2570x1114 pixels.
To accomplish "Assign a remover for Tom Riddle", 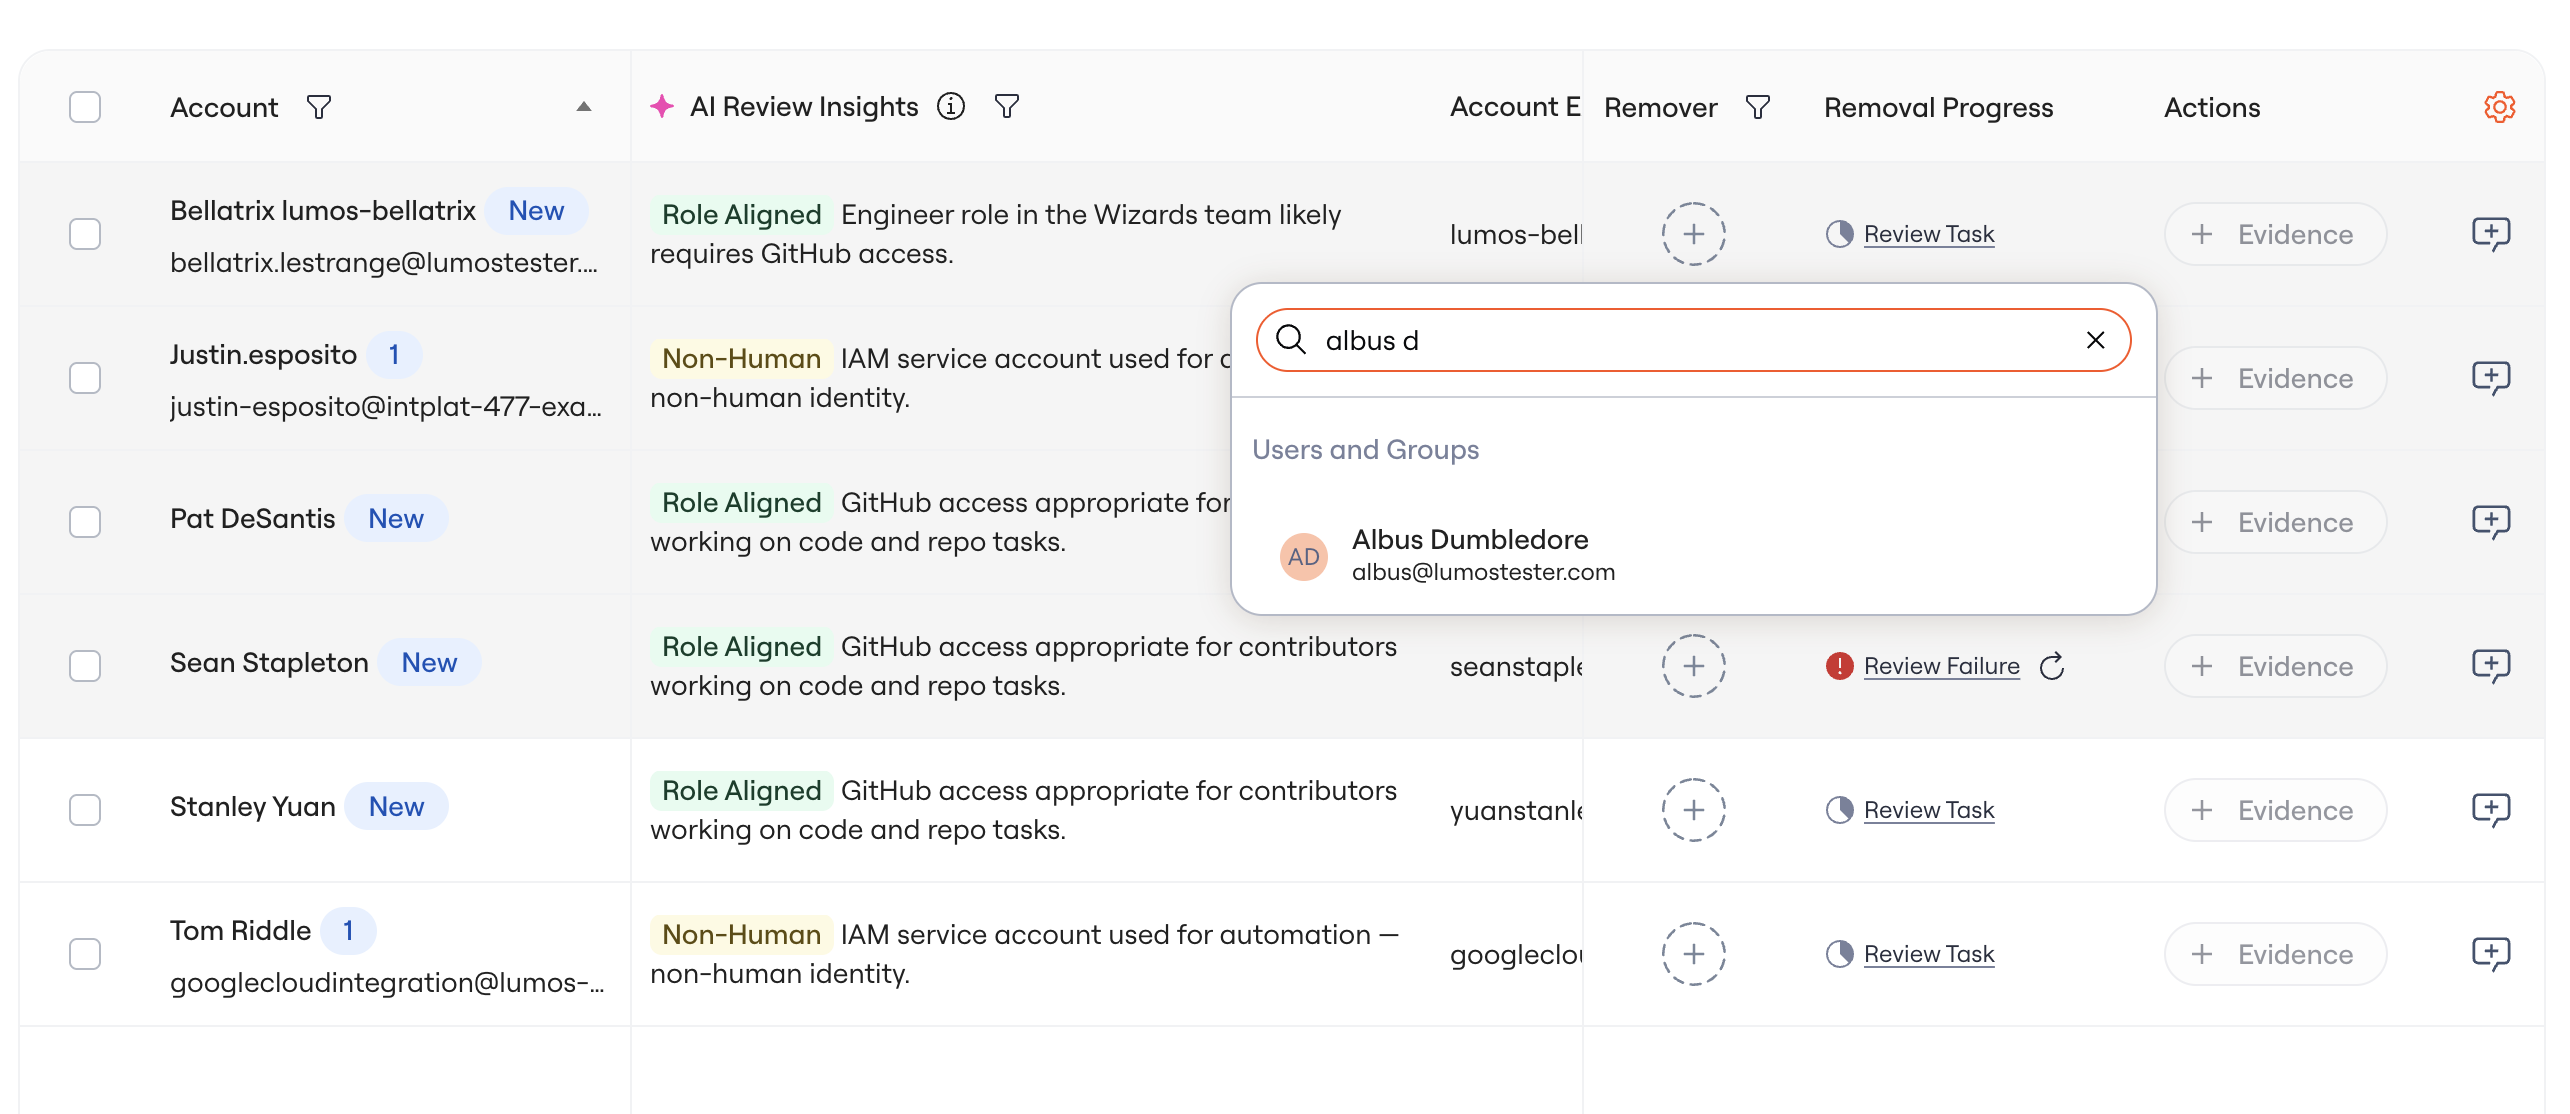I will [1693, 954].
